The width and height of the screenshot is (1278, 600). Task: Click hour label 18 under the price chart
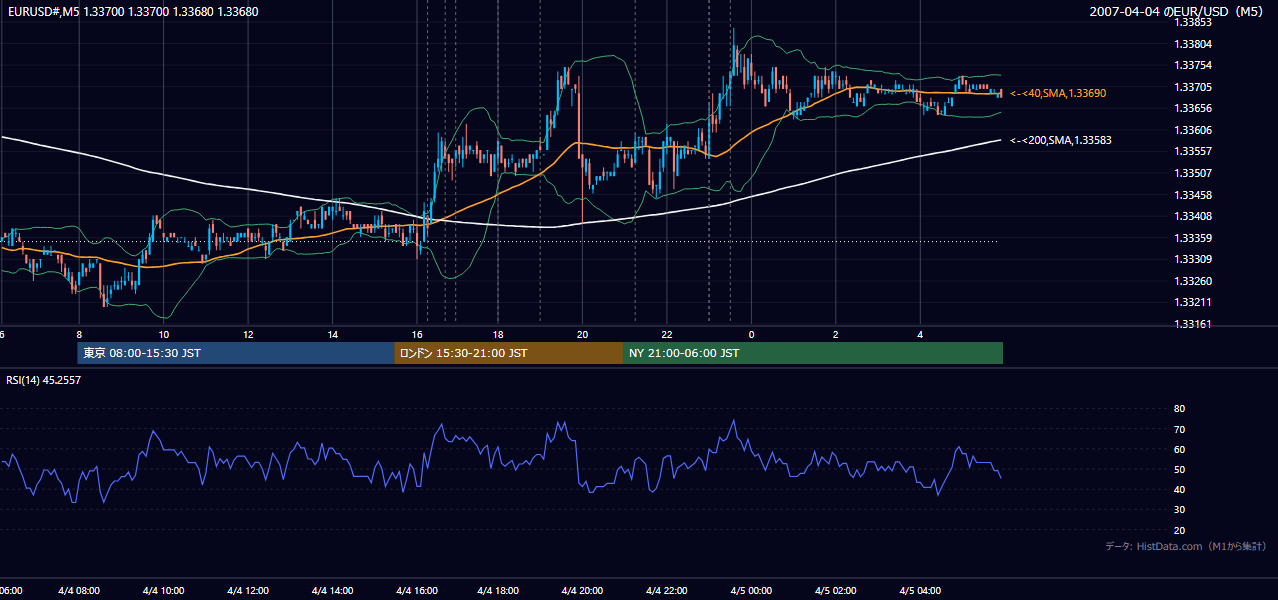(x=498, y=335)
